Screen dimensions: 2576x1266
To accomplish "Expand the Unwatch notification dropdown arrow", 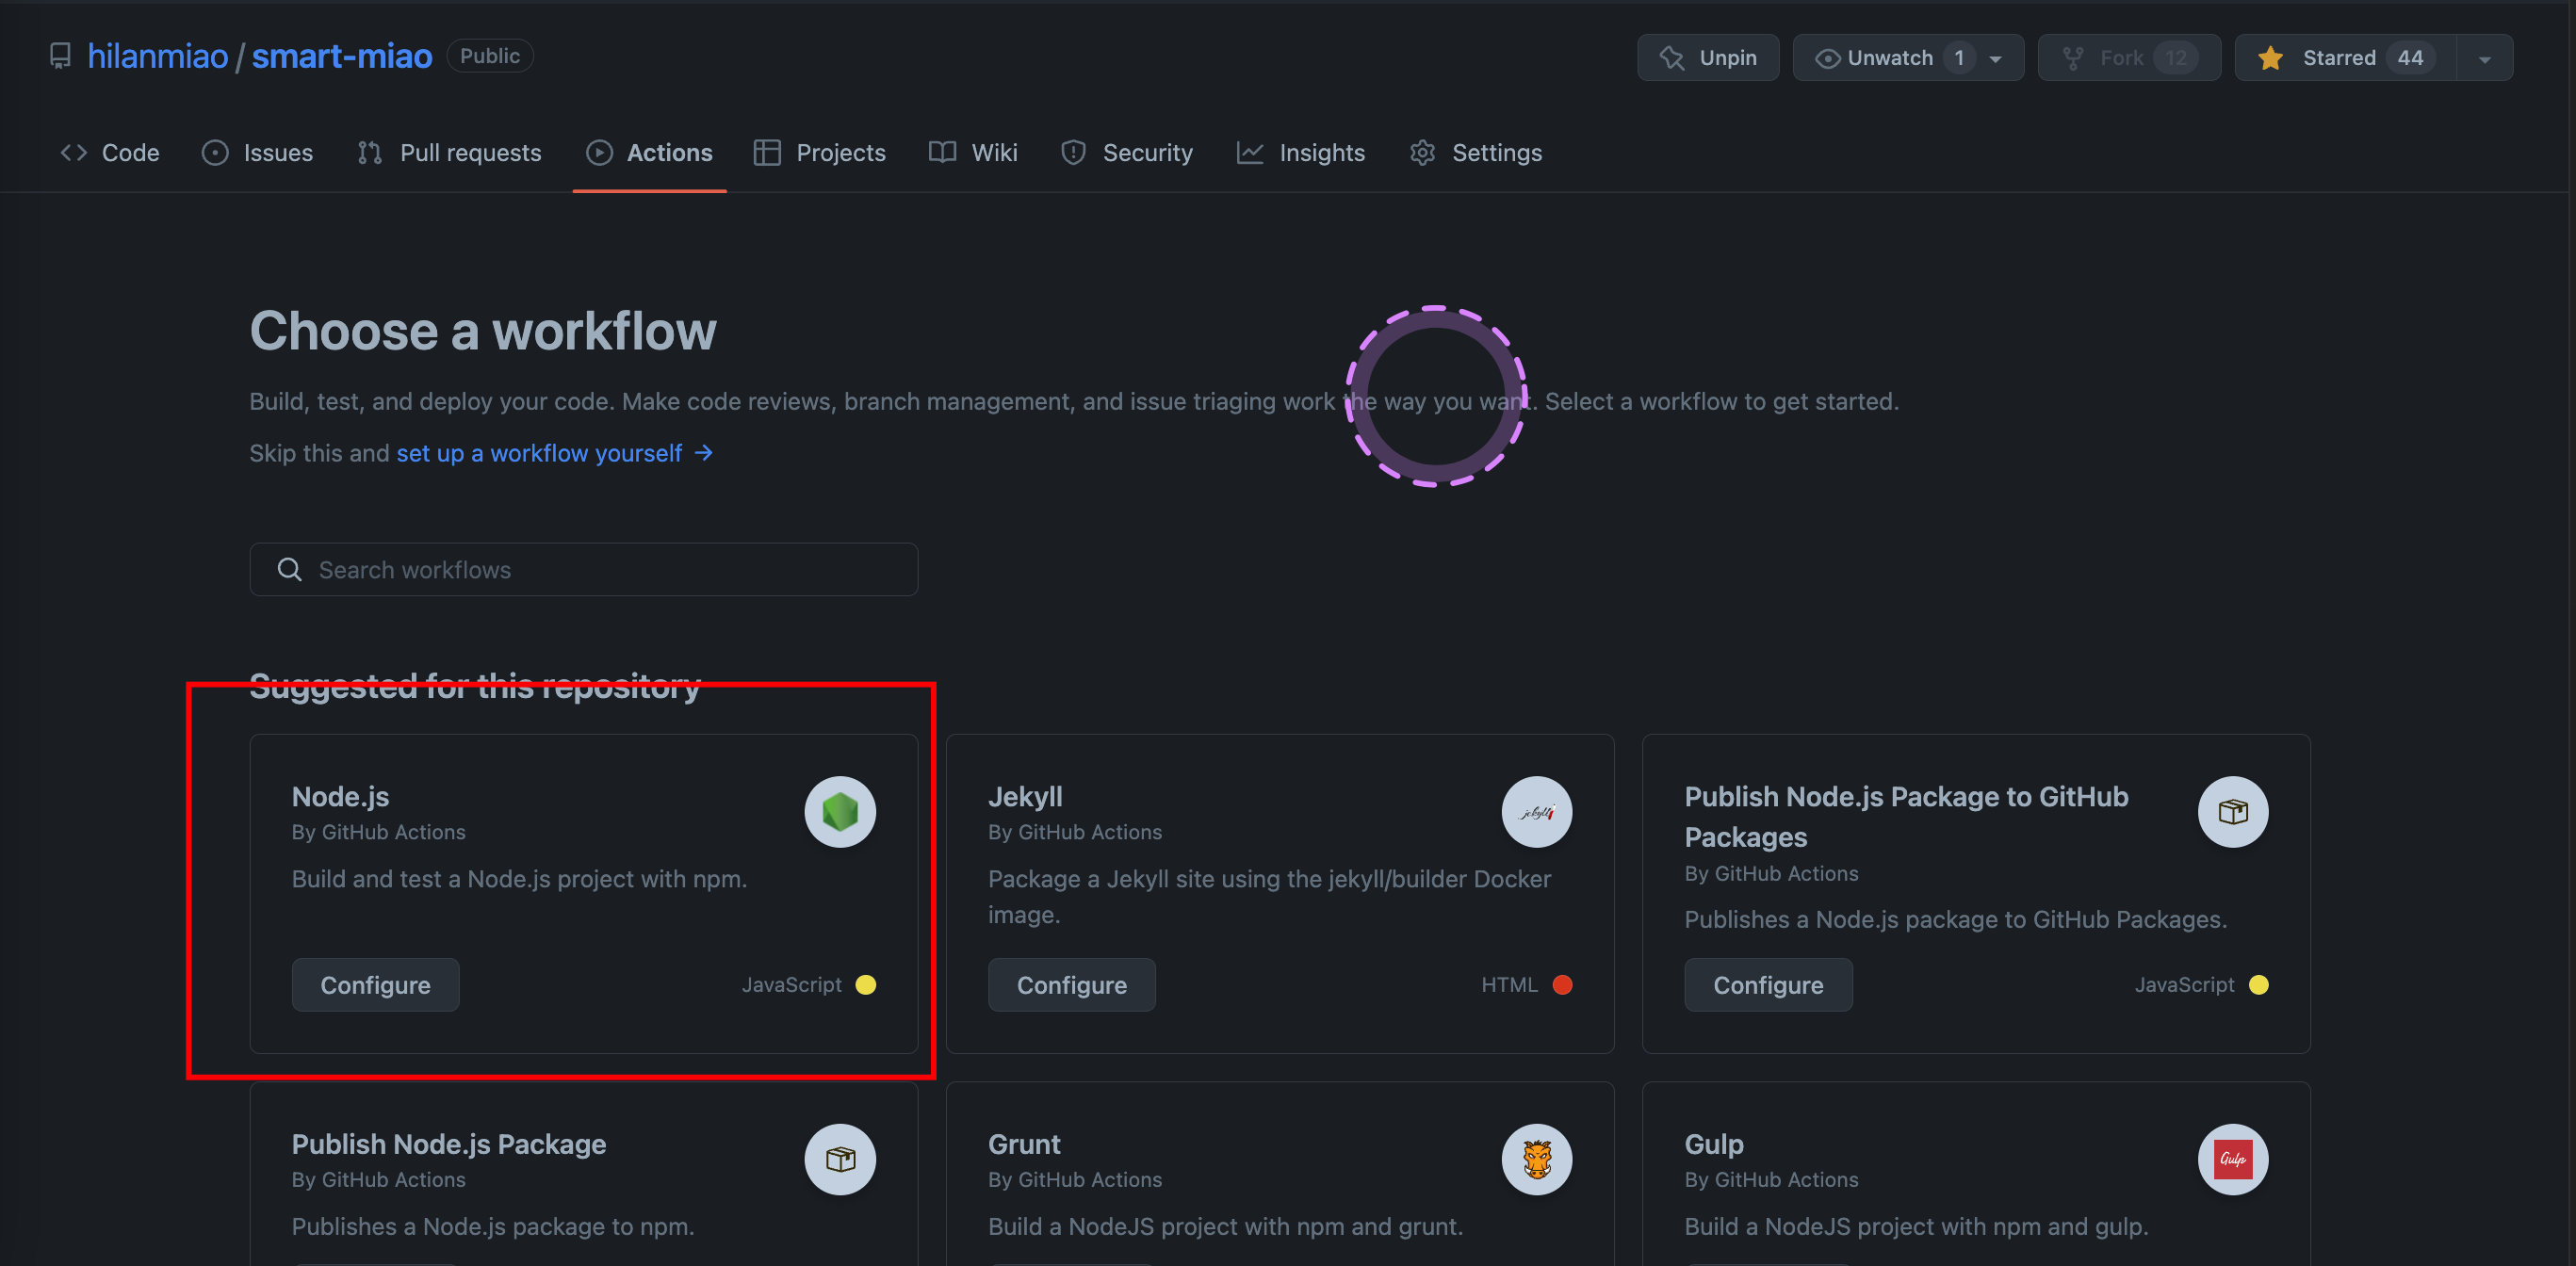I will 1995,58.
